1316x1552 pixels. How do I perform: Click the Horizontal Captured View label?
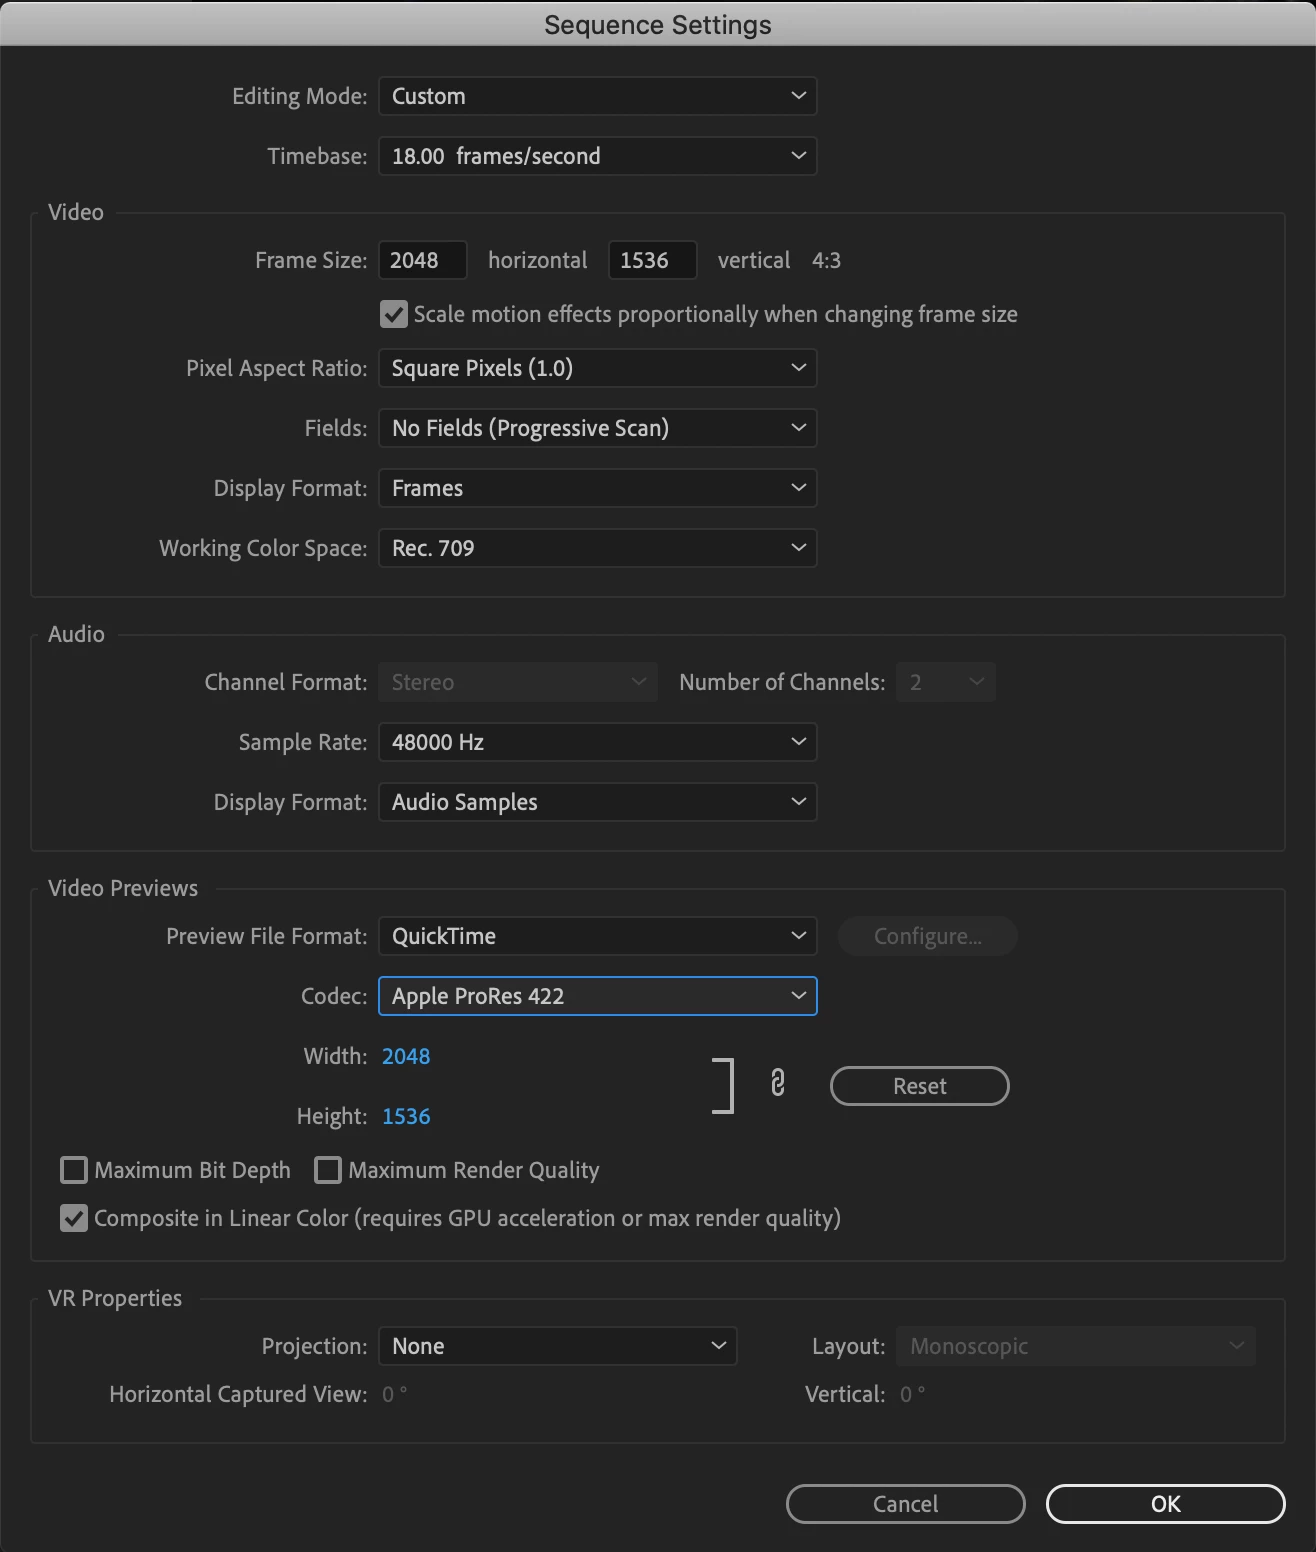pyautogui.click(x=238, y=1394)
